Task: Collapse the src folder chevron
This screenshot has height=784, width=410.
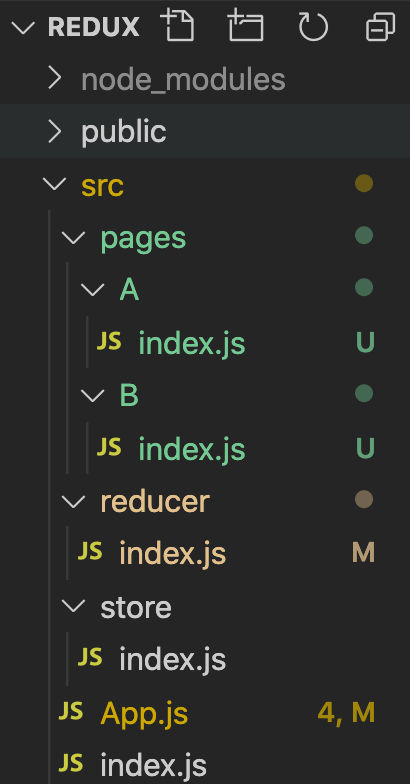Action: click(x=54, y=184)
